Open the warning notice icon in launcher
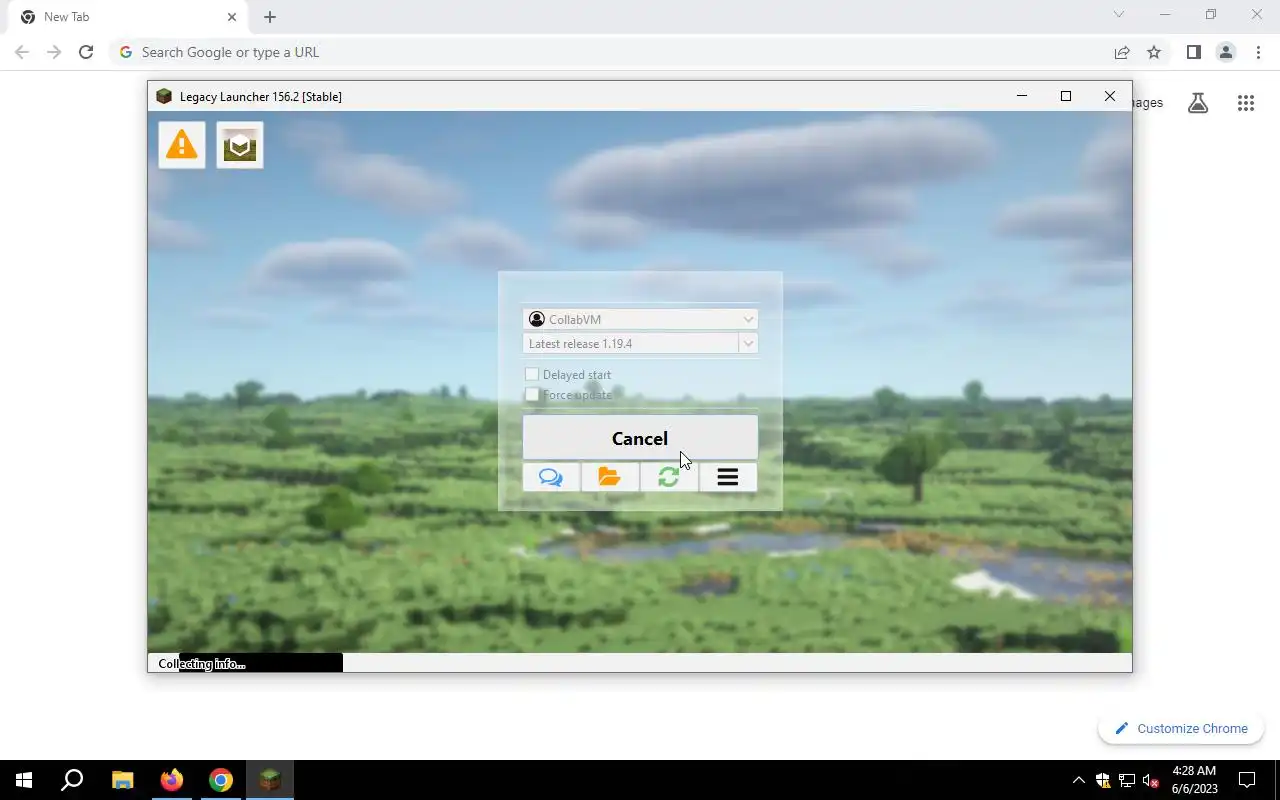Screen dimensions: 1280x800 [x=182, y=145]
